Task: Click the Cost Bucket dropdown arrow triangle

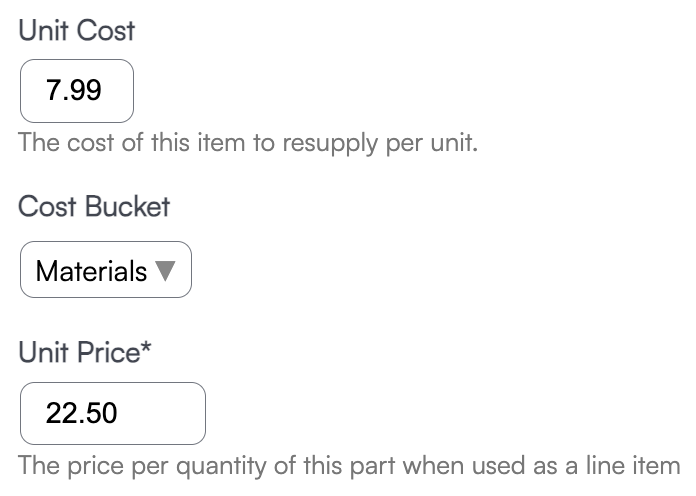Action: (167, 271)
